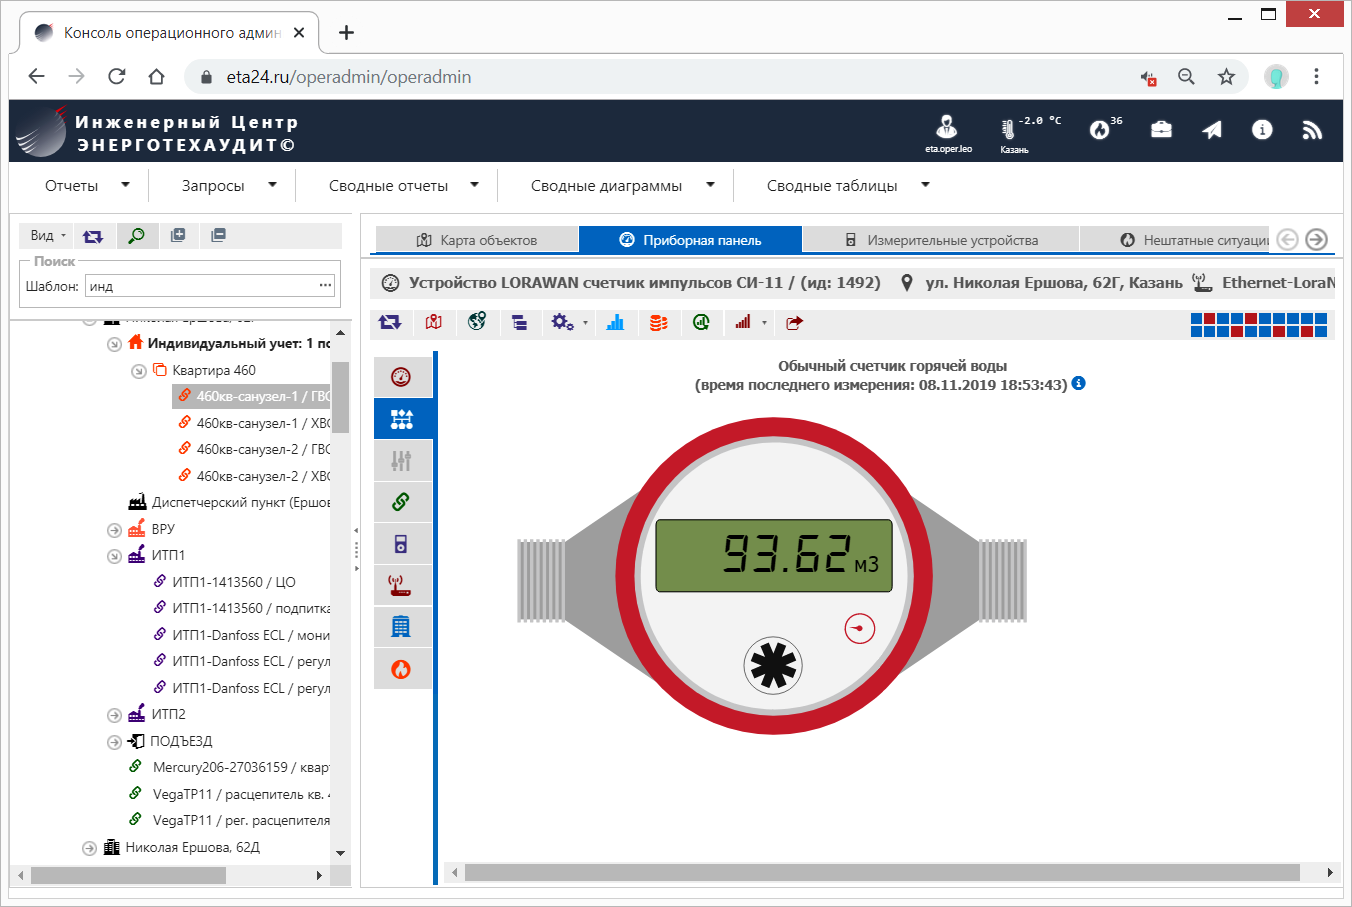This screenshot has height=907, width=1352.
Task: Click the paper plane icon in header
Action: coord(1212,130)
